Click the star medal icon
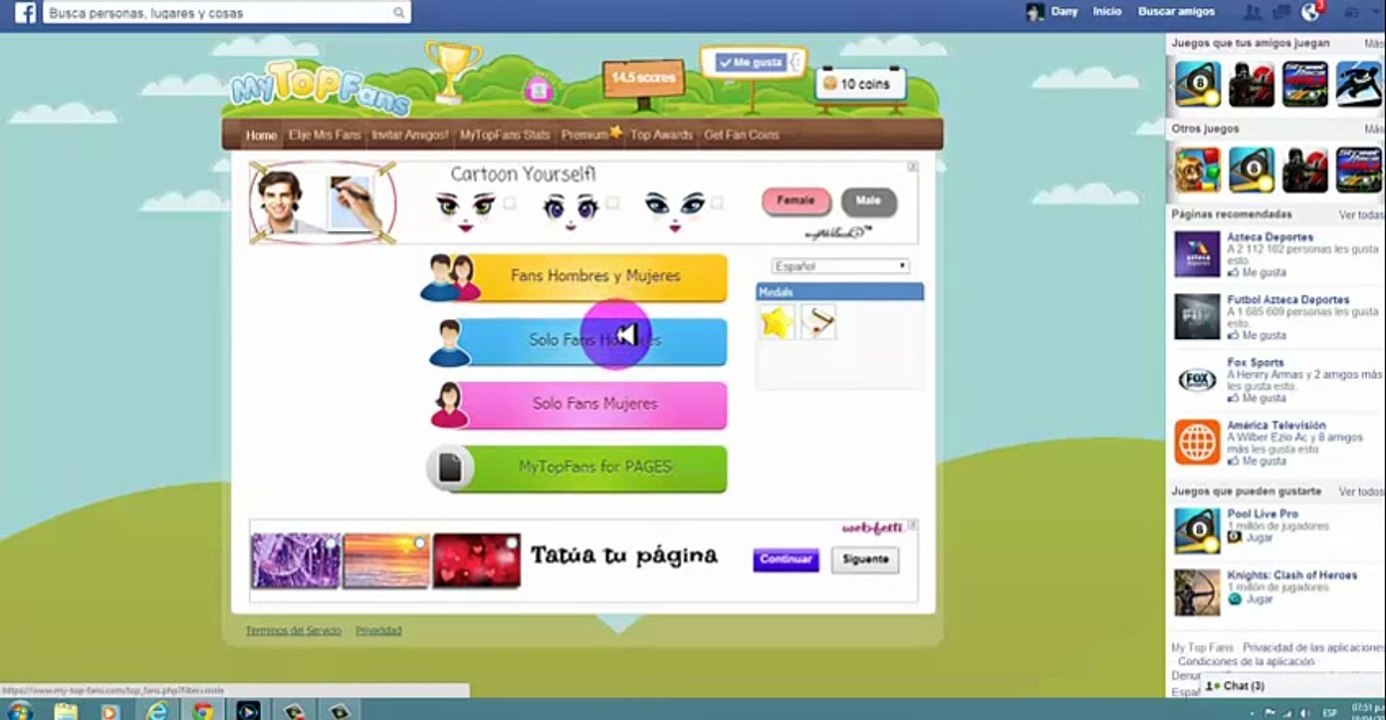This screenshot has height=720, width=1386. click(777, 322)
